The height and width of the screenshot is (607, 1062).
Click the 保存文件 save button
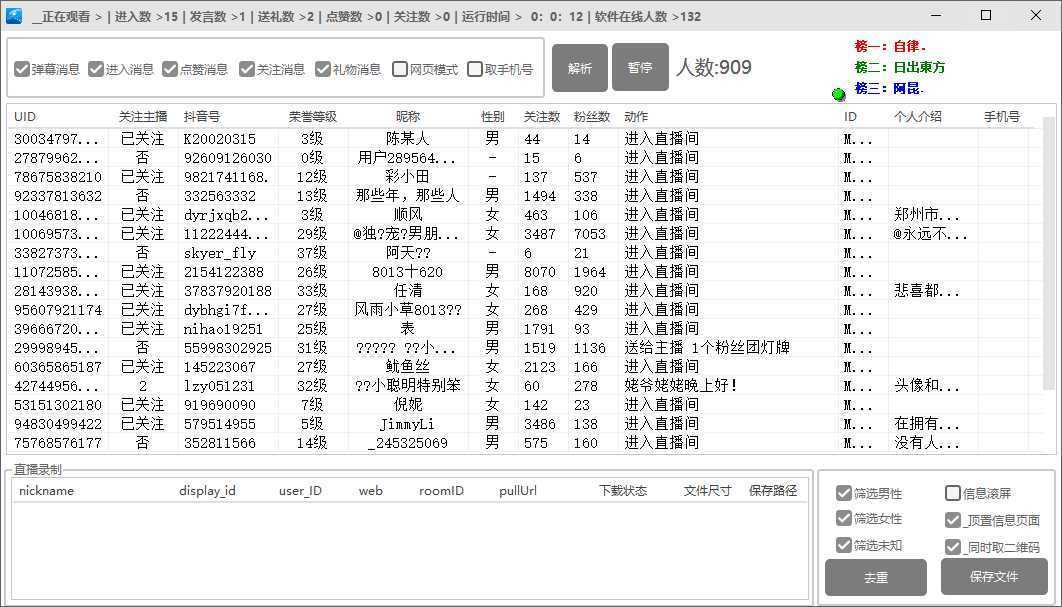click(x=992, y=577)
